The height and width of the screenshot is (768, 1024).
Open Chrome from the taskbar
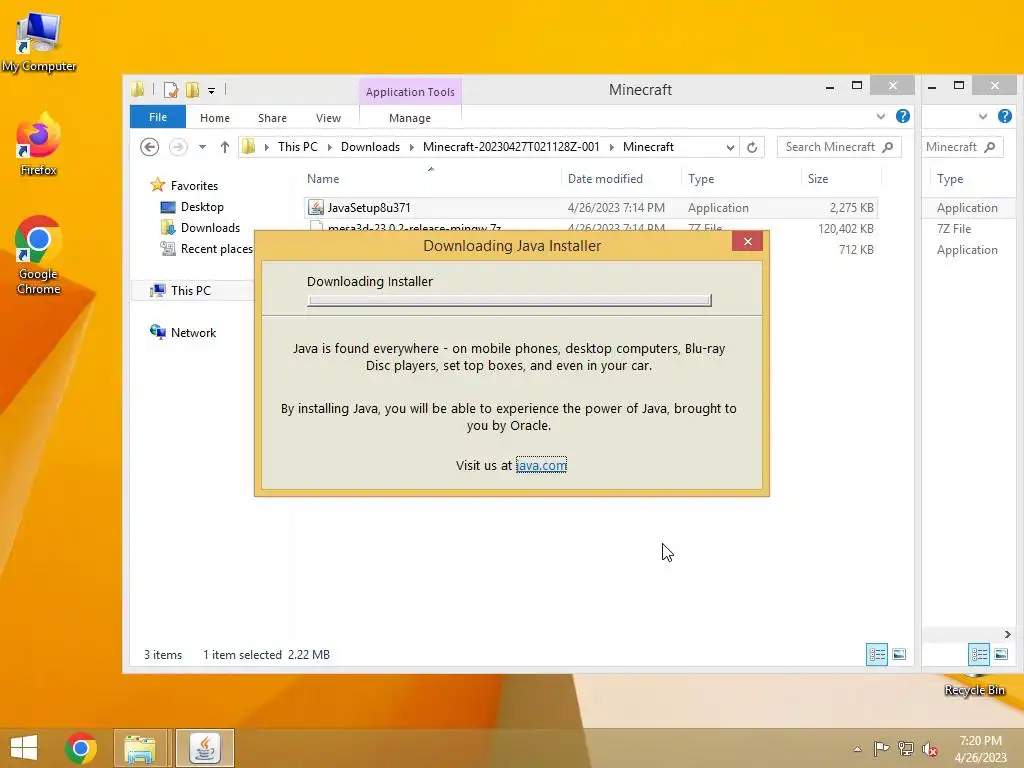[81, 748]
